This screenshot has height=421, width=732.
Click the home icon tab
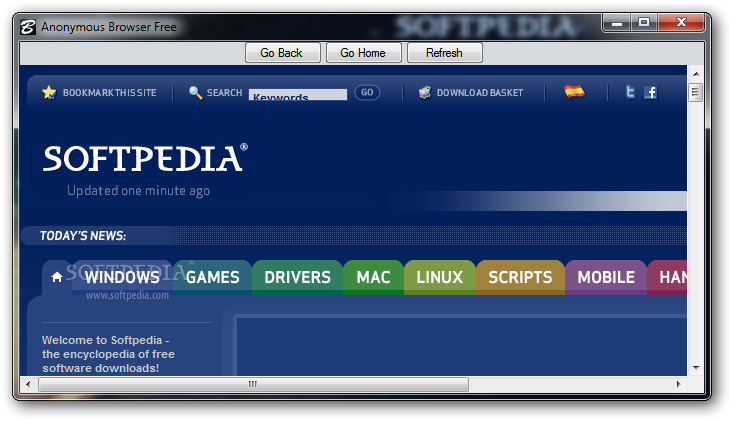click(x=57, y=277)
